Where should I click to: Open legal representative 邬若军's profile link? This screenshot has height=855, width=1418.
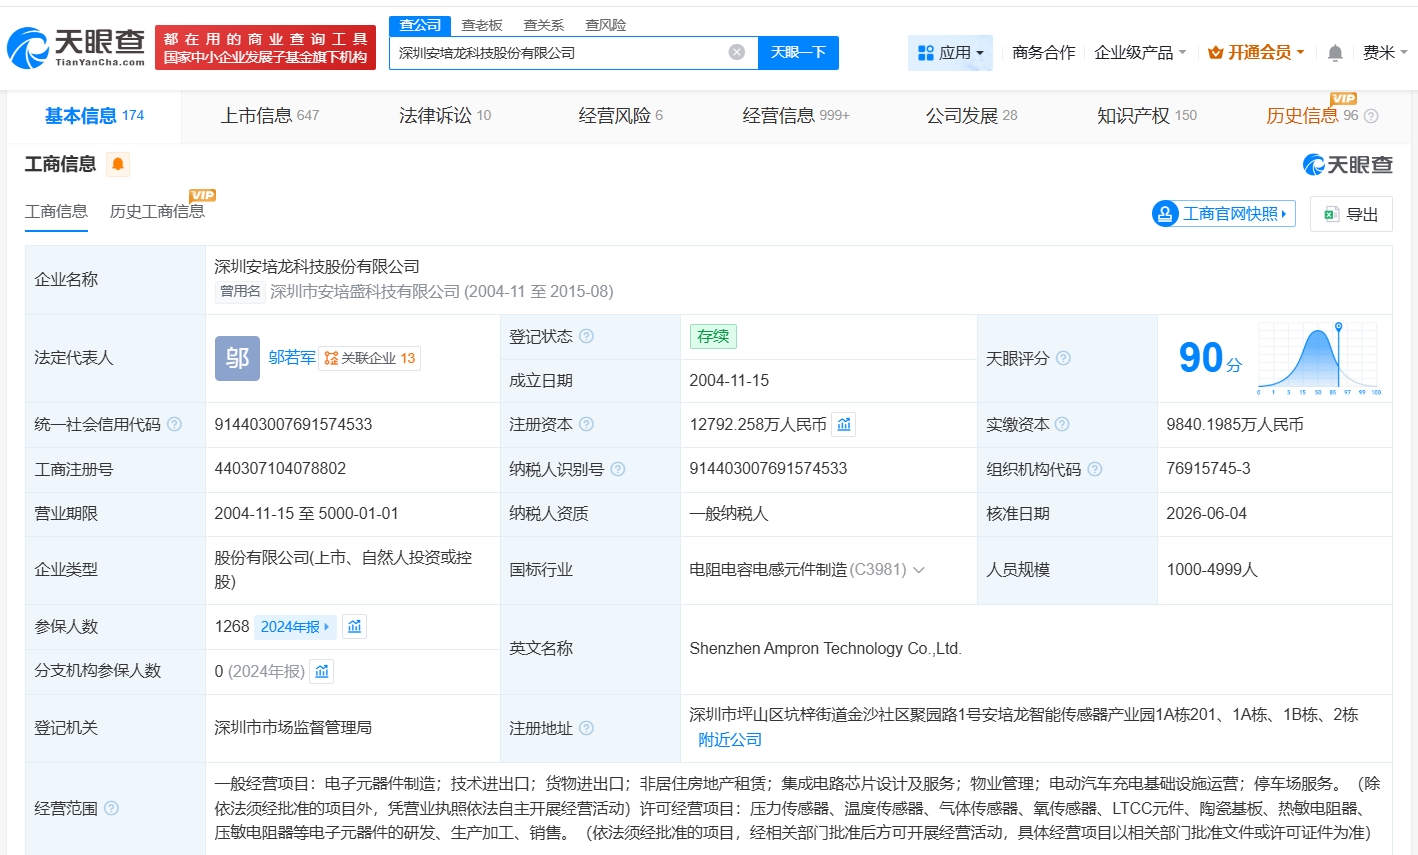292,358
